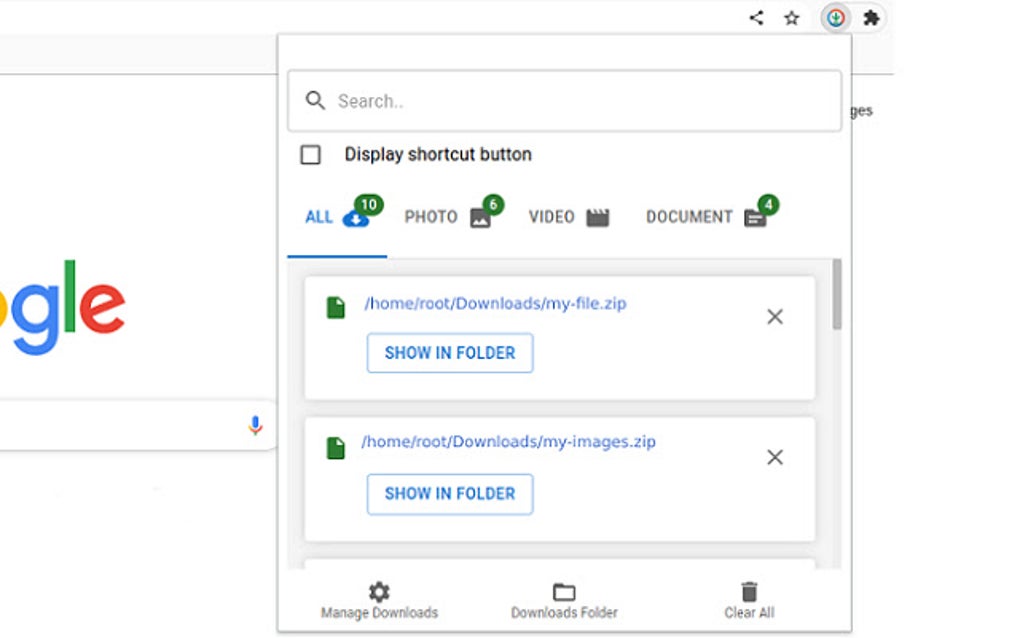The width and height of the screenshot is (1020, 638).
Task: Open the downloads extension icon in the toolbar
Action: (x=834, y=17)
